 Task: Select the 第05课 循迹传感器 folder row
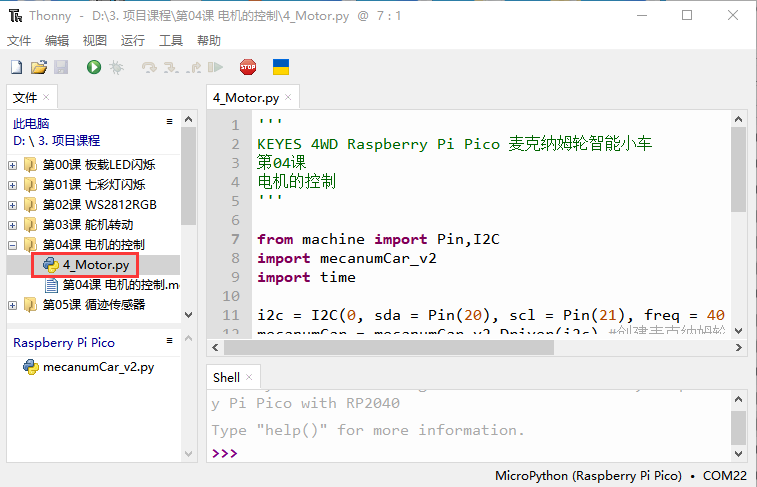(94, 305)
